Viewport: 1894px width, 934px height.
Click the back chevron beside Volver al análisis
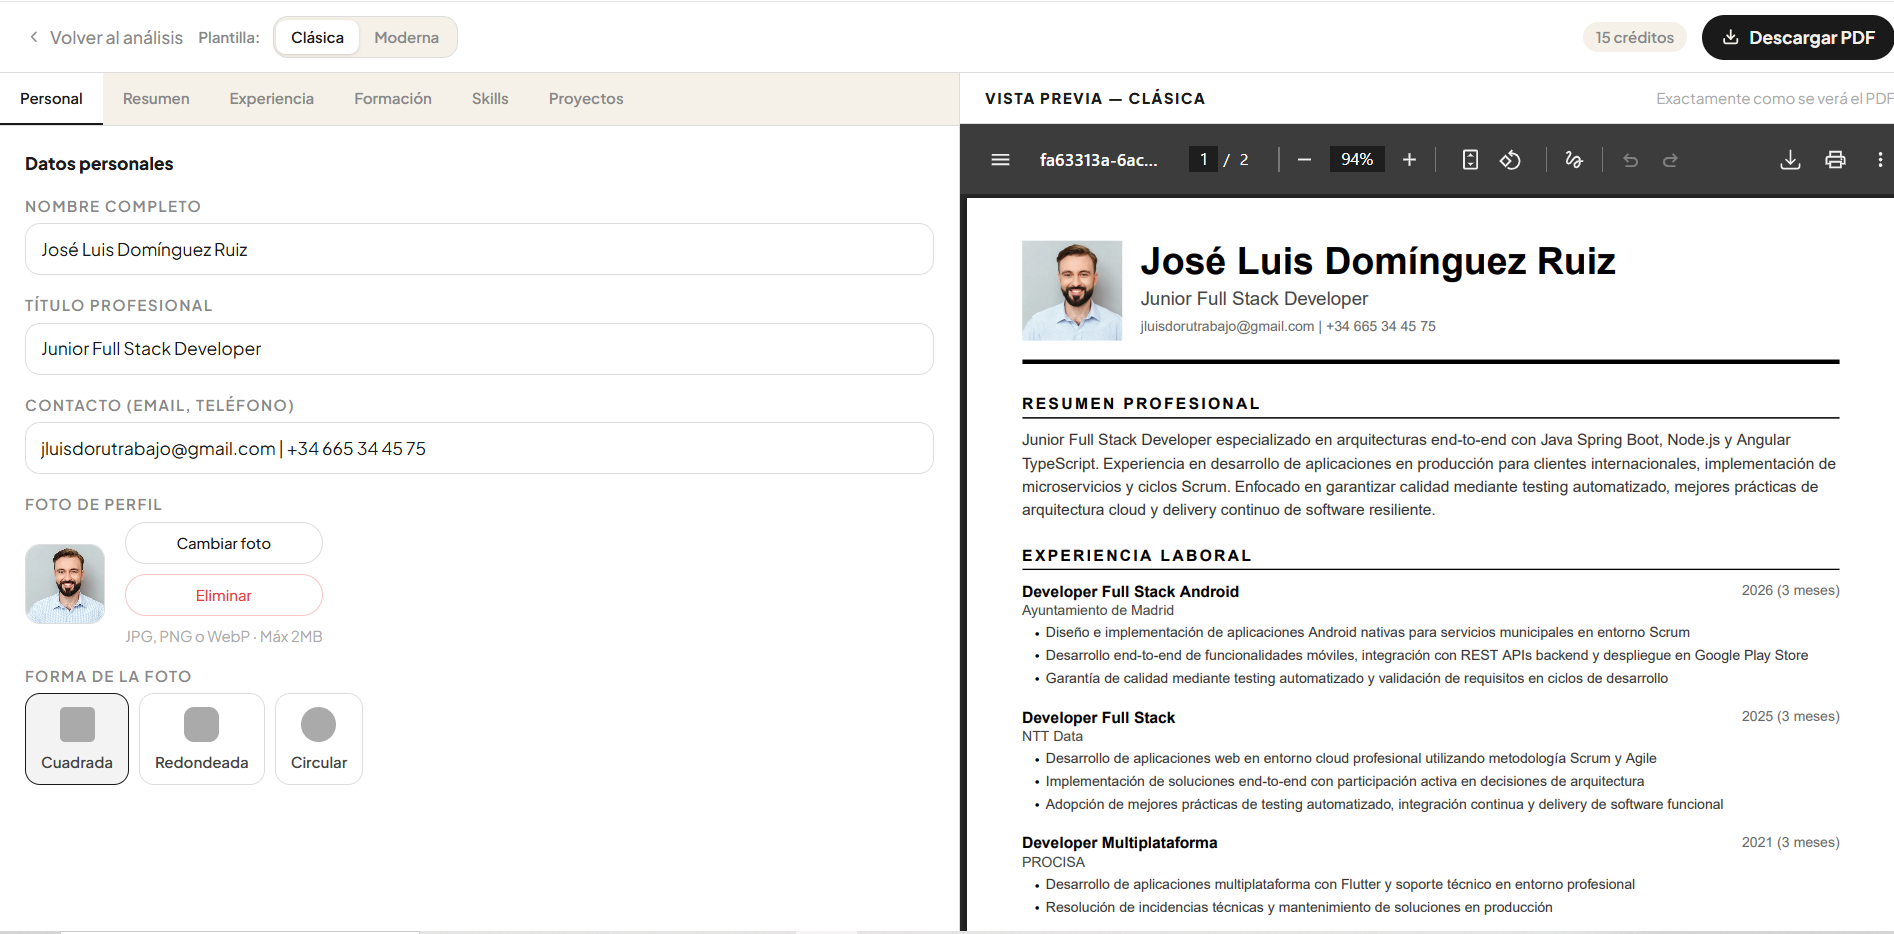(34, 37)
